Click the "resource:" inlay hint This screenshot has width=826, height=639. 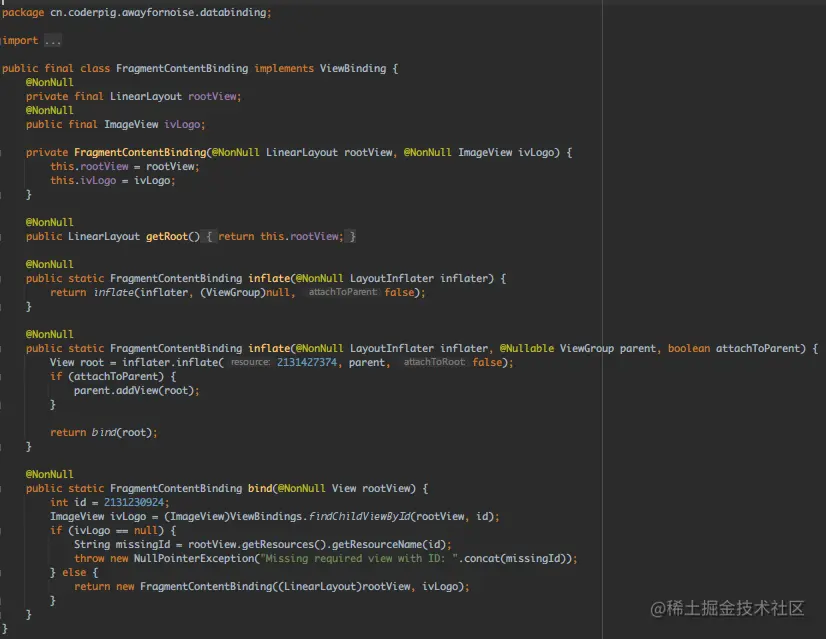pos(250,362)
